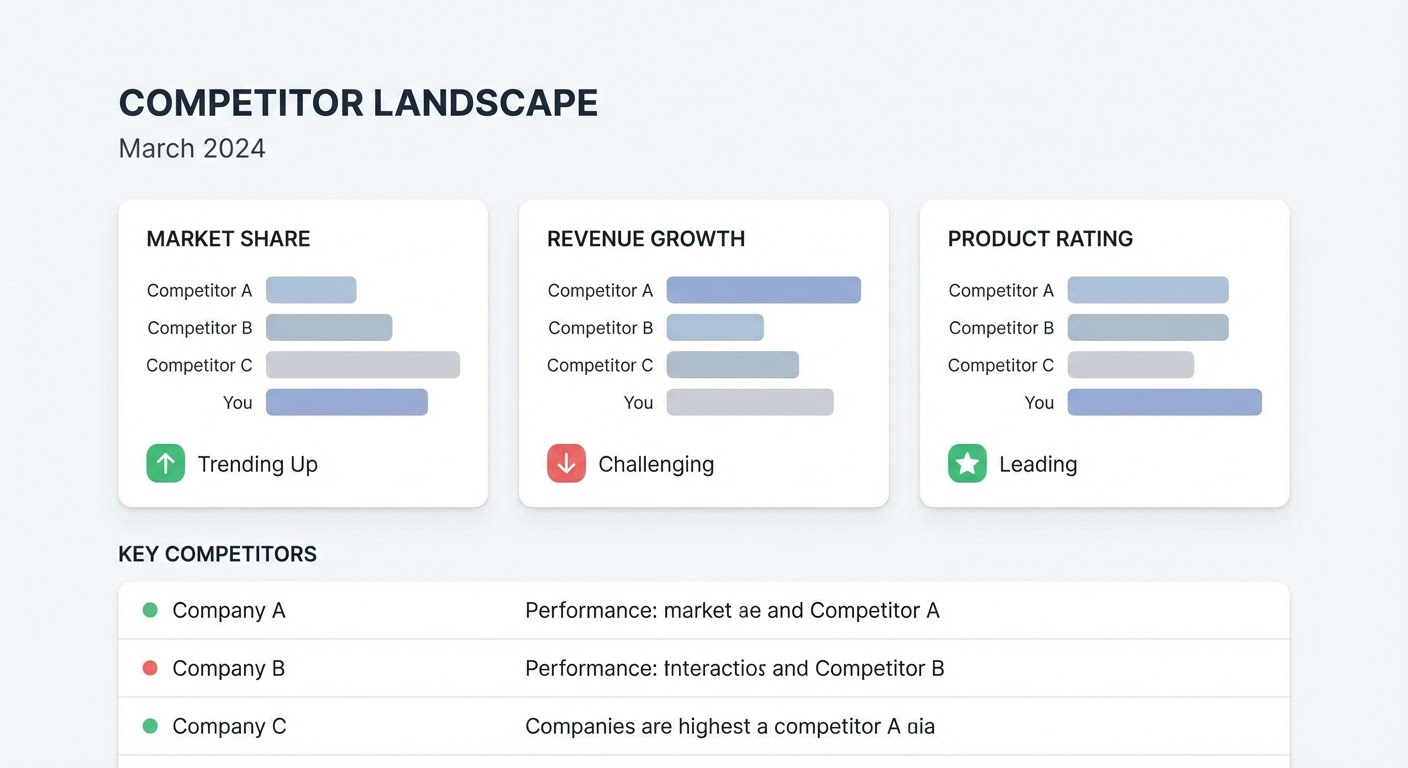Click the Product Rating card title

1040,239
